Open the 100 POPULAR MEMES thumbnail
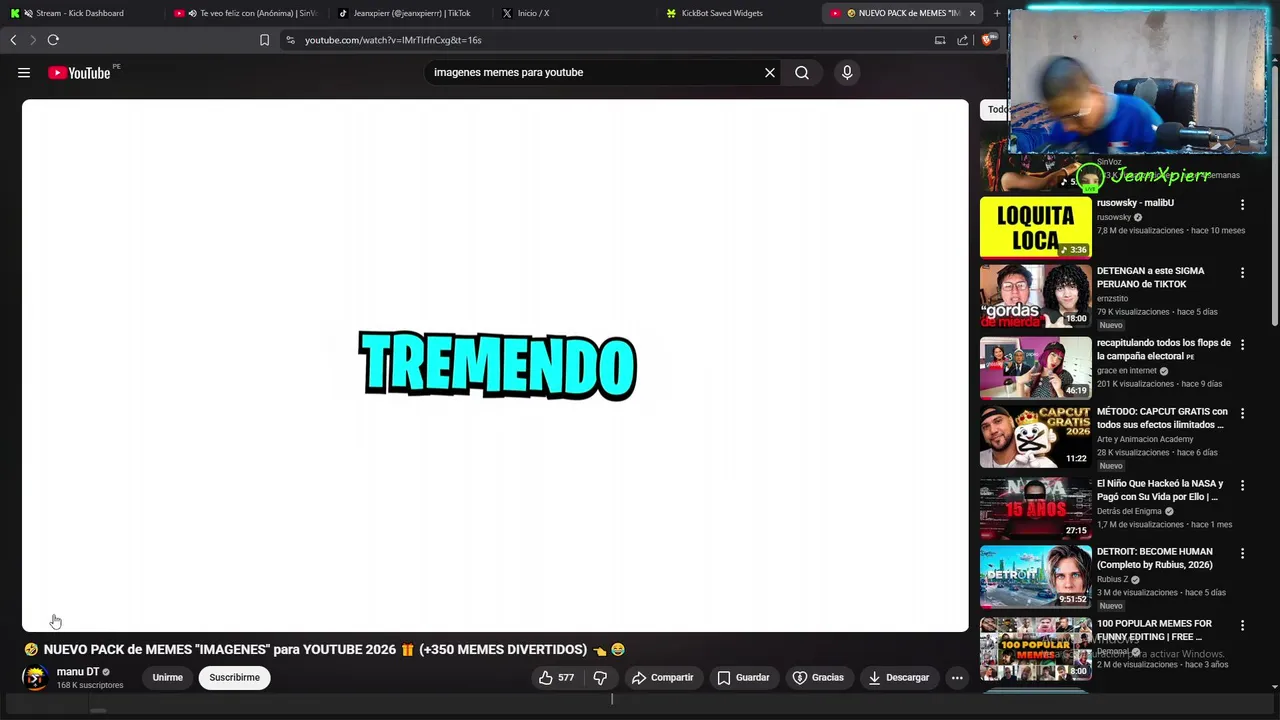 pyautogui.click(x=1035, y=649)
